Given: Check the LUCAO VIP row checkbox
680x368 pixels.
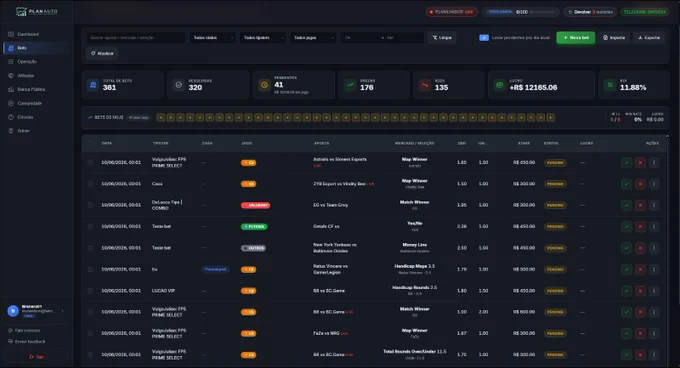Looking at the screenshot, I should 90,290.
